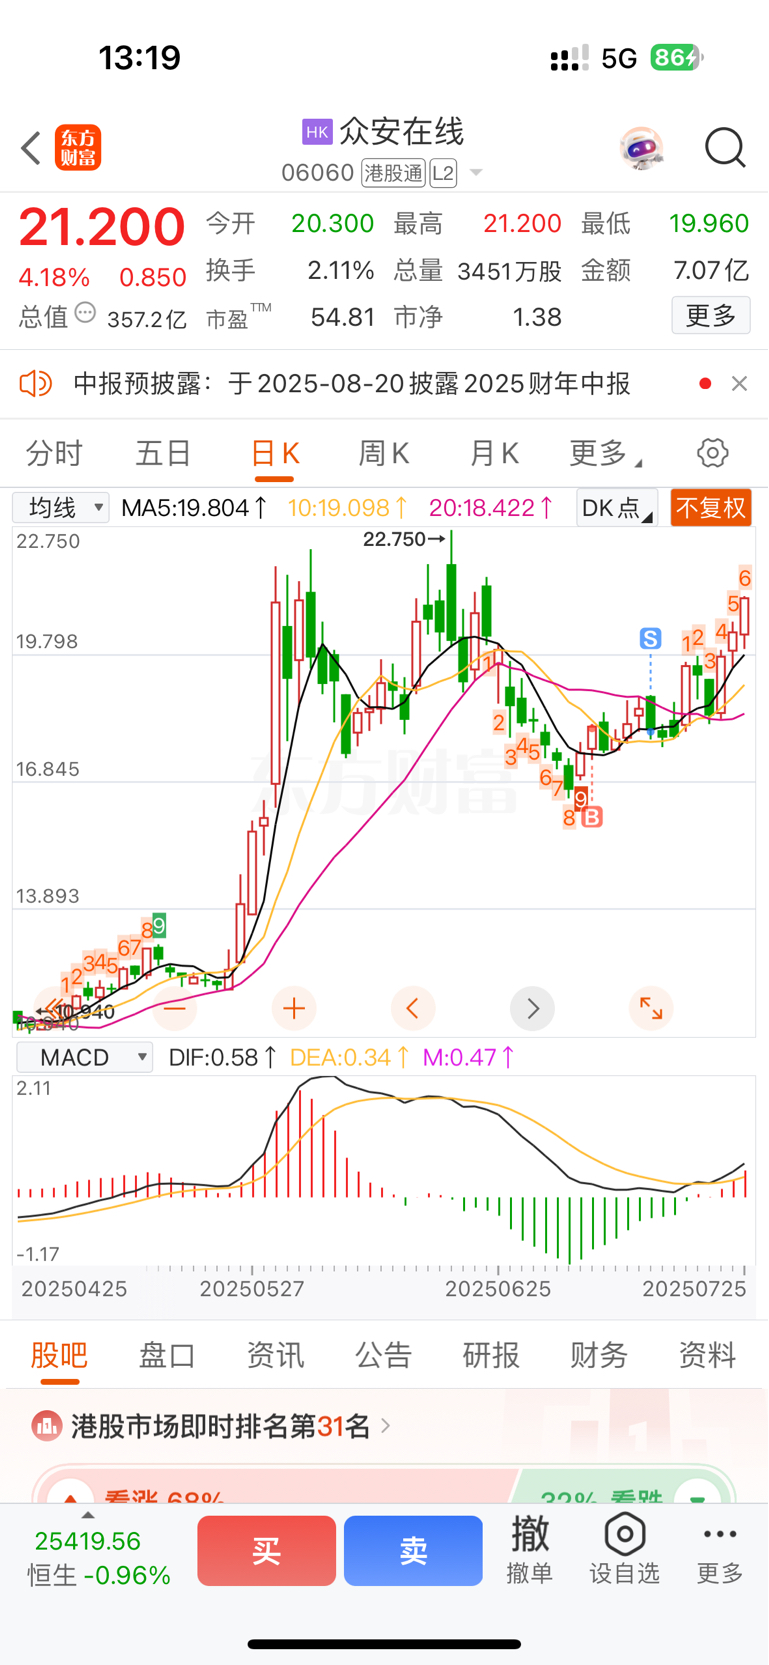Tap the 总值 info bubble icon
This screenshot has height=1665, width=769.
86,313
